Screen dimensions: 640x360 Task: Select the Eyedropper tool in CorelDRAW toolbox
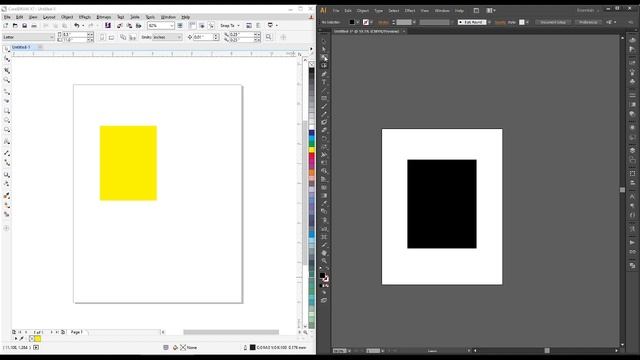7,196
